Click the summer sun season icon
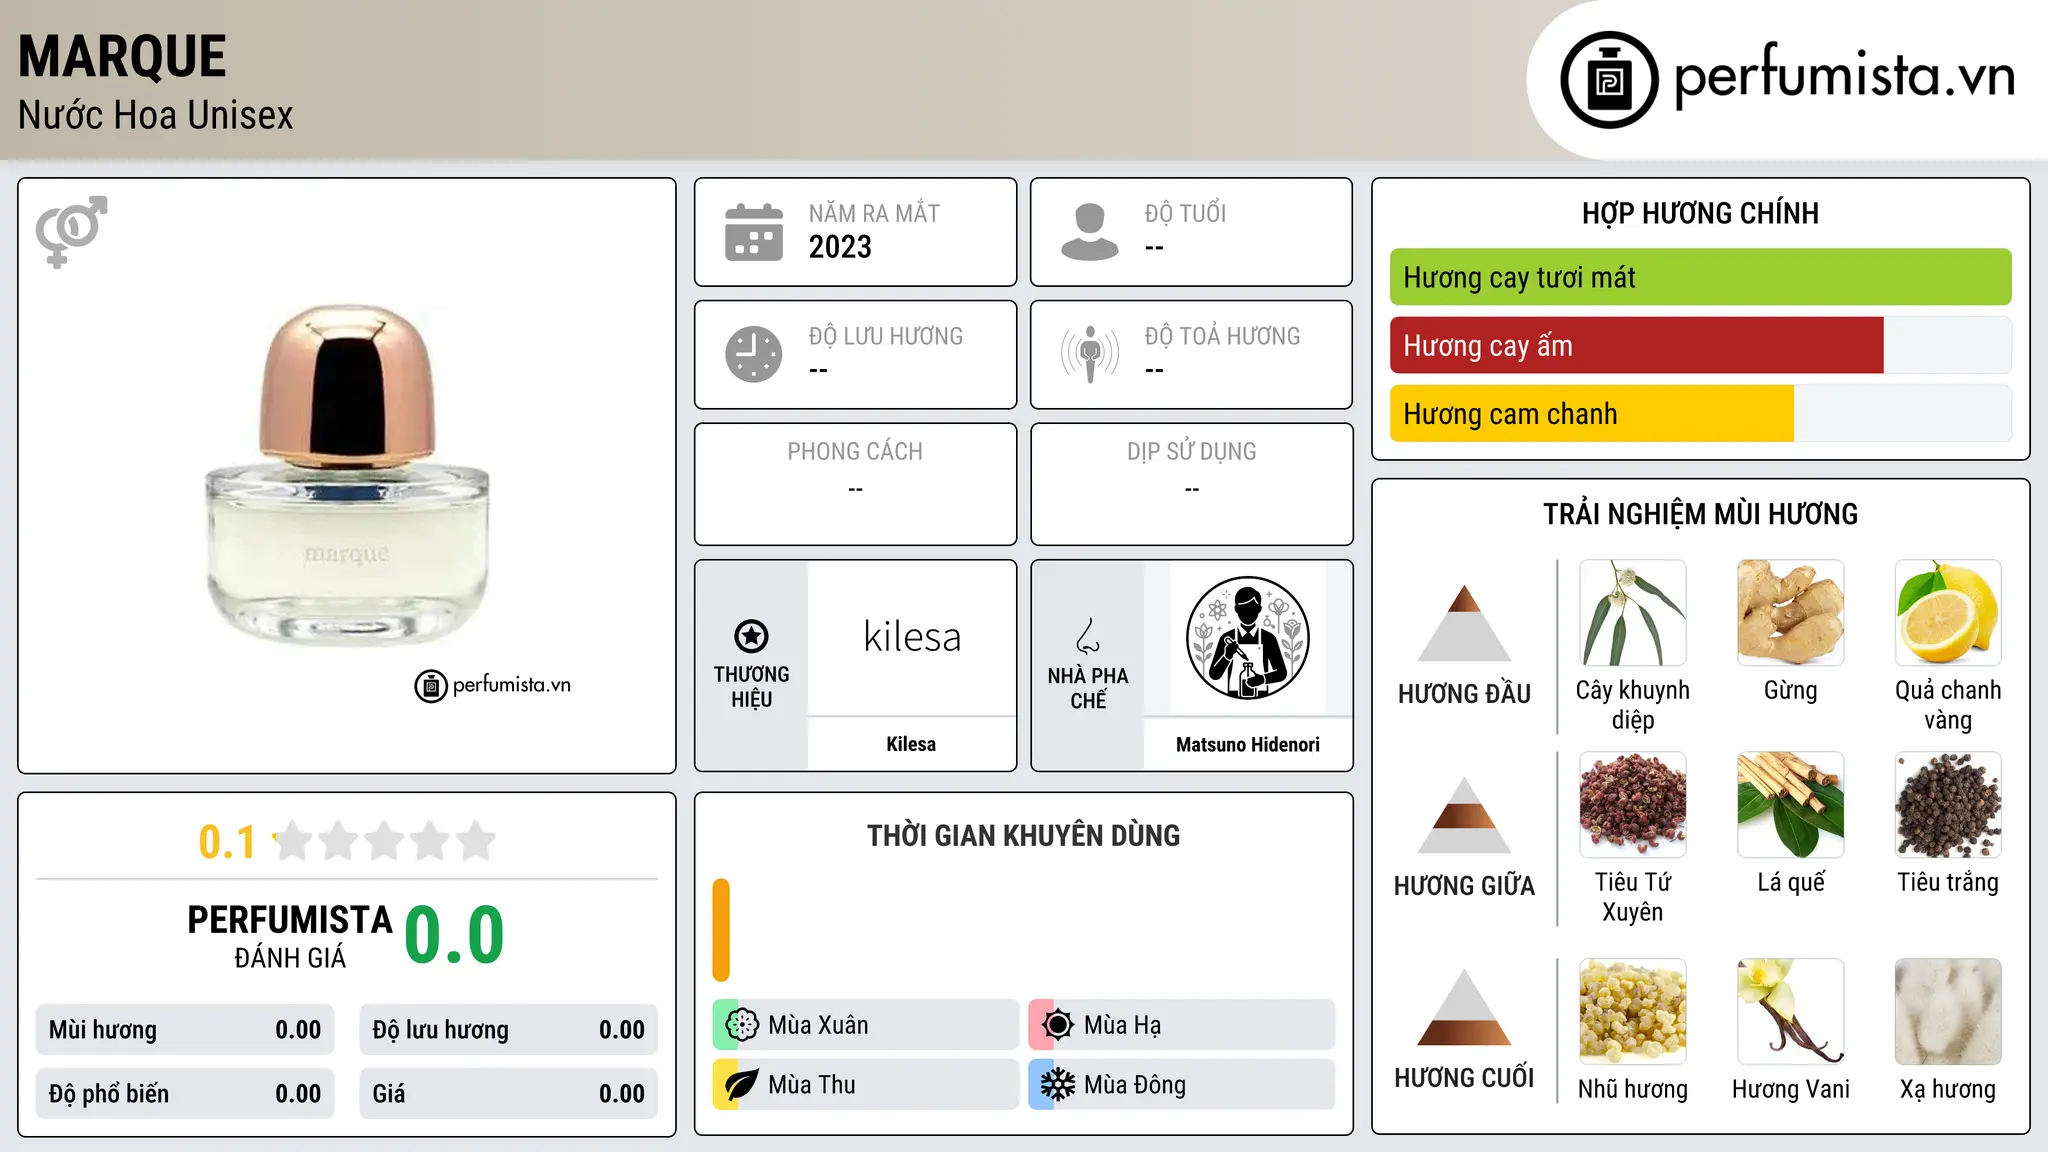 [1058, 1025]
